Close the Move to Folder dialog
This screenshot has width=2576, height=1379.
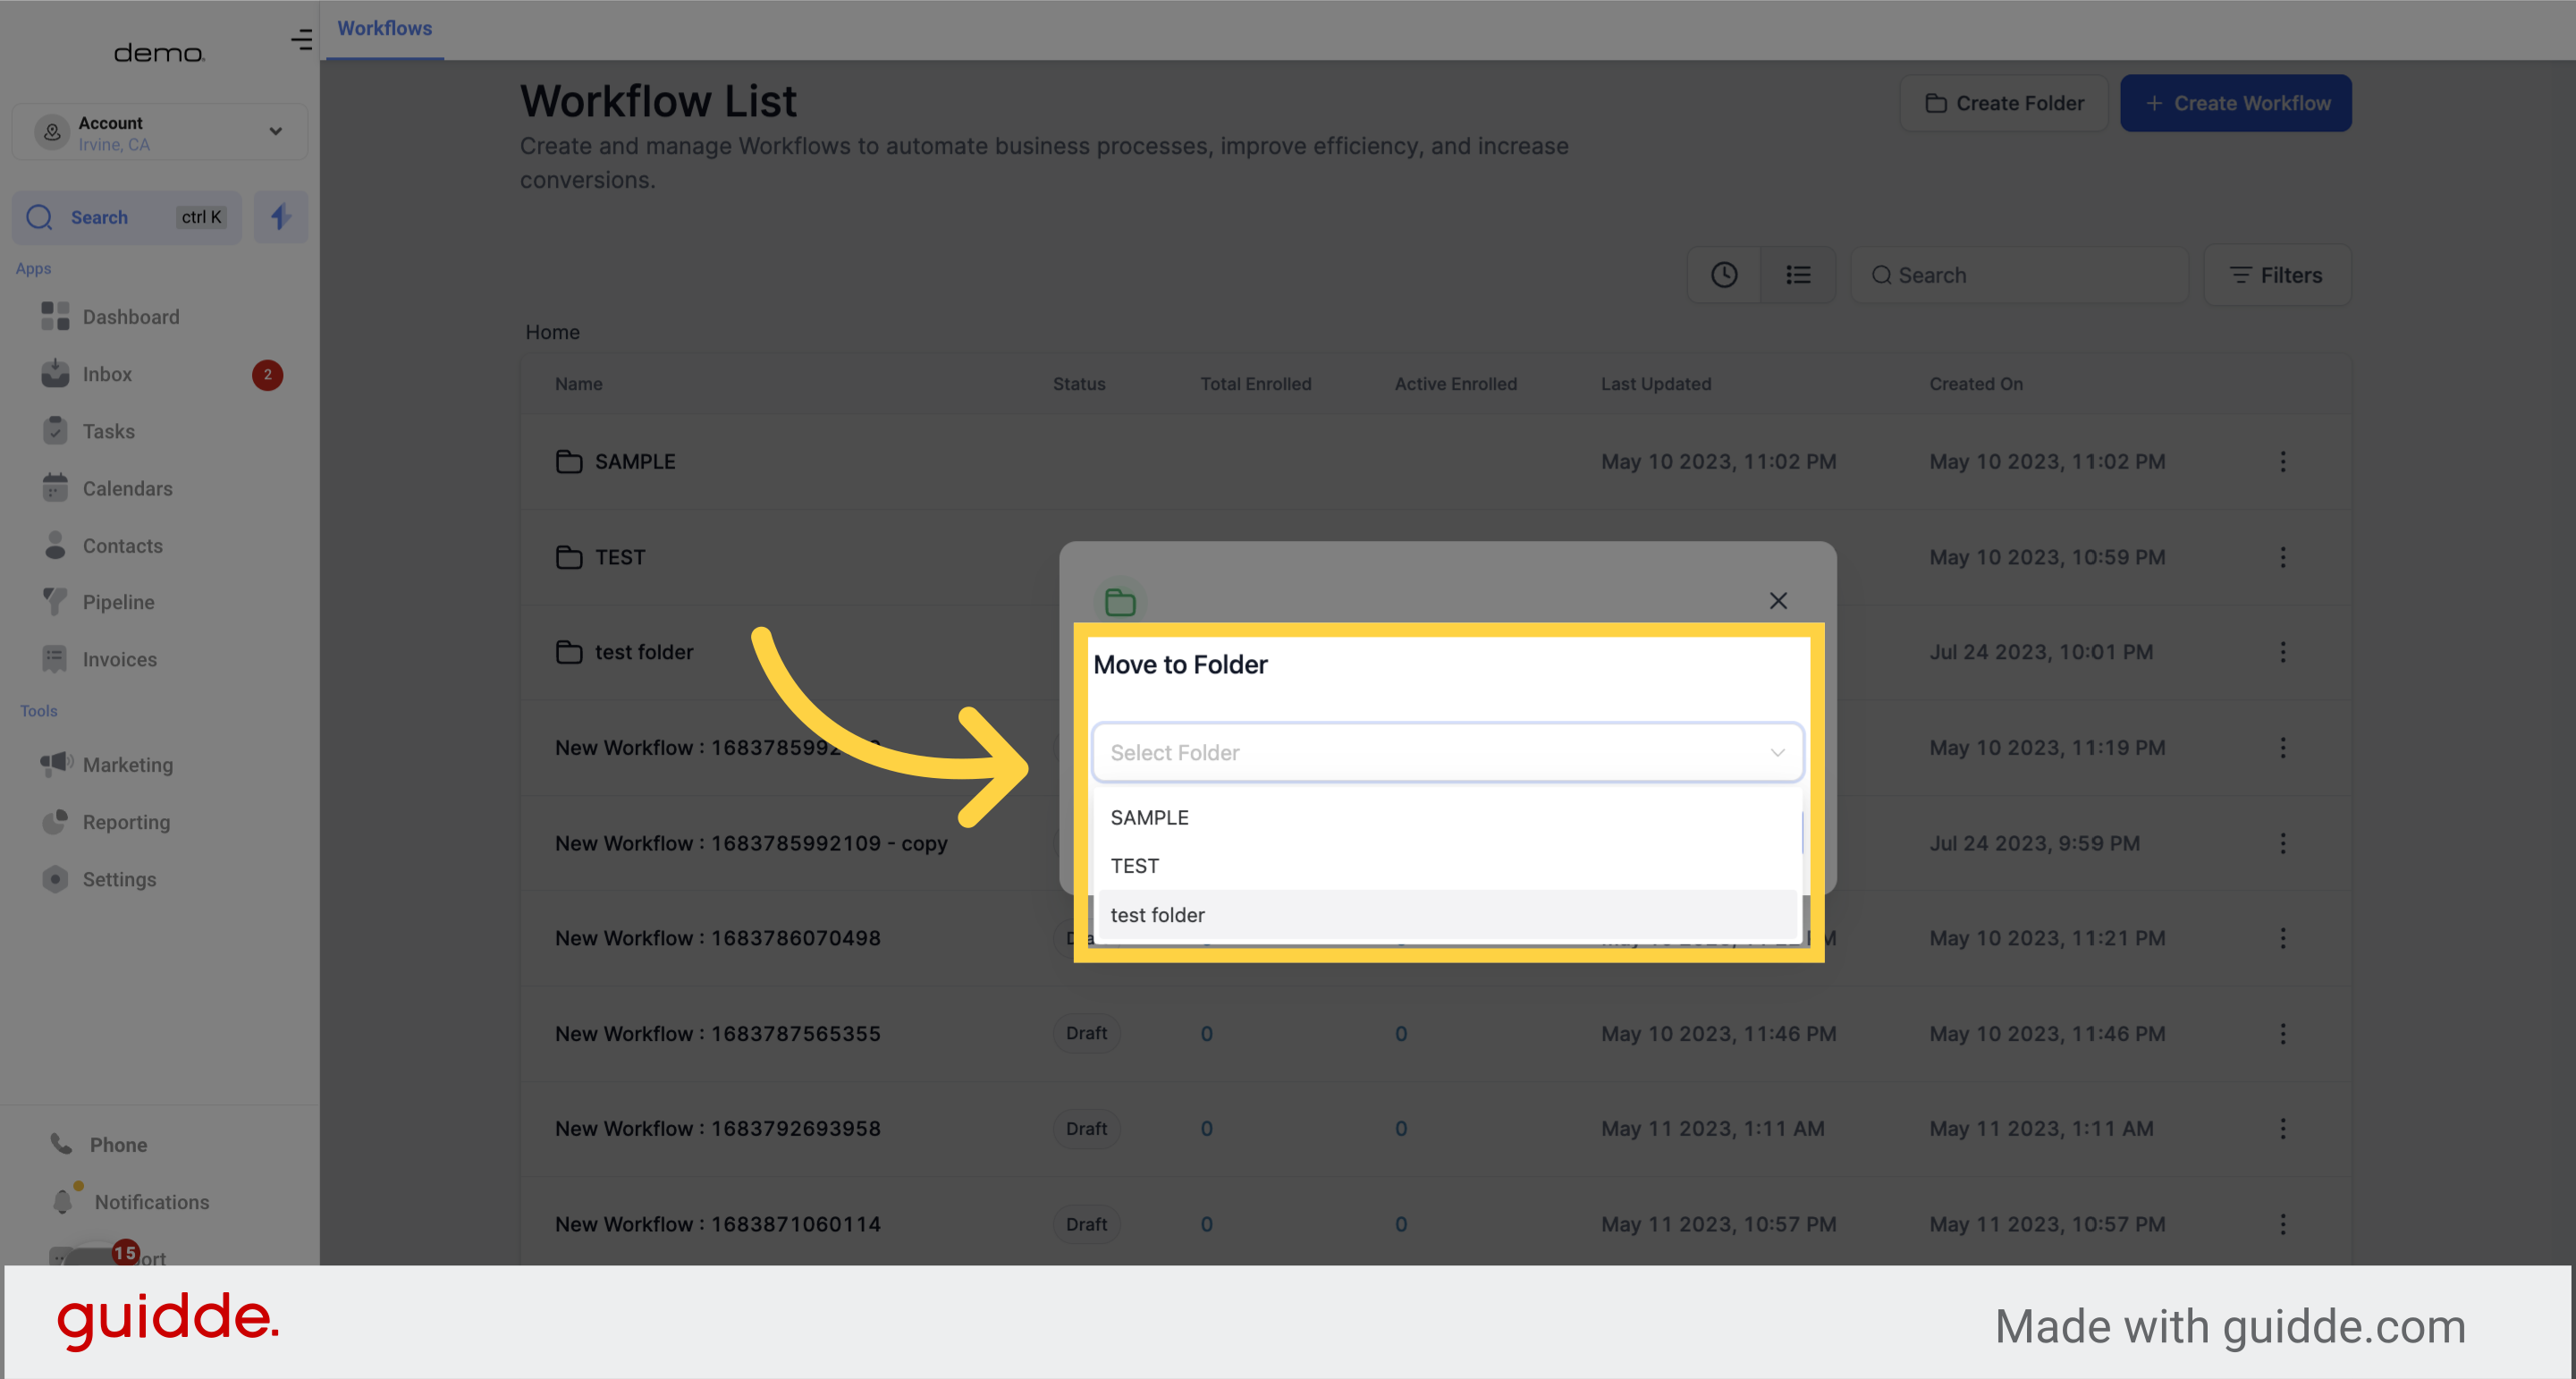1778,601
